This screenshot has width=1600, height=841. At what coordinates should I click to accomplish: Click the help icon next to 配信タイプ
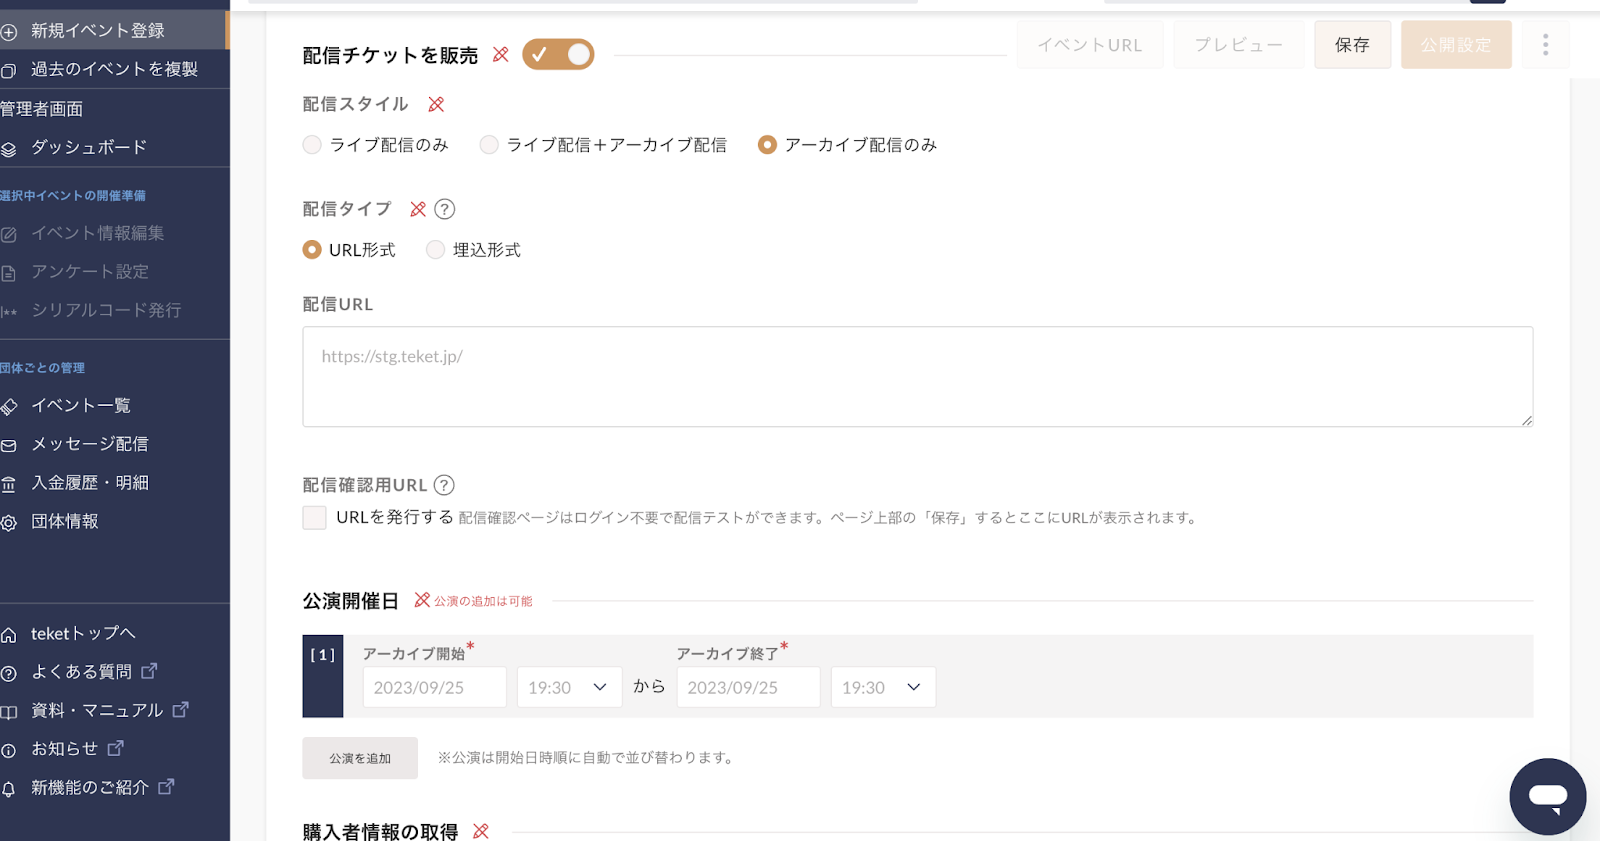pyautogui.click(x=445, y=209)
